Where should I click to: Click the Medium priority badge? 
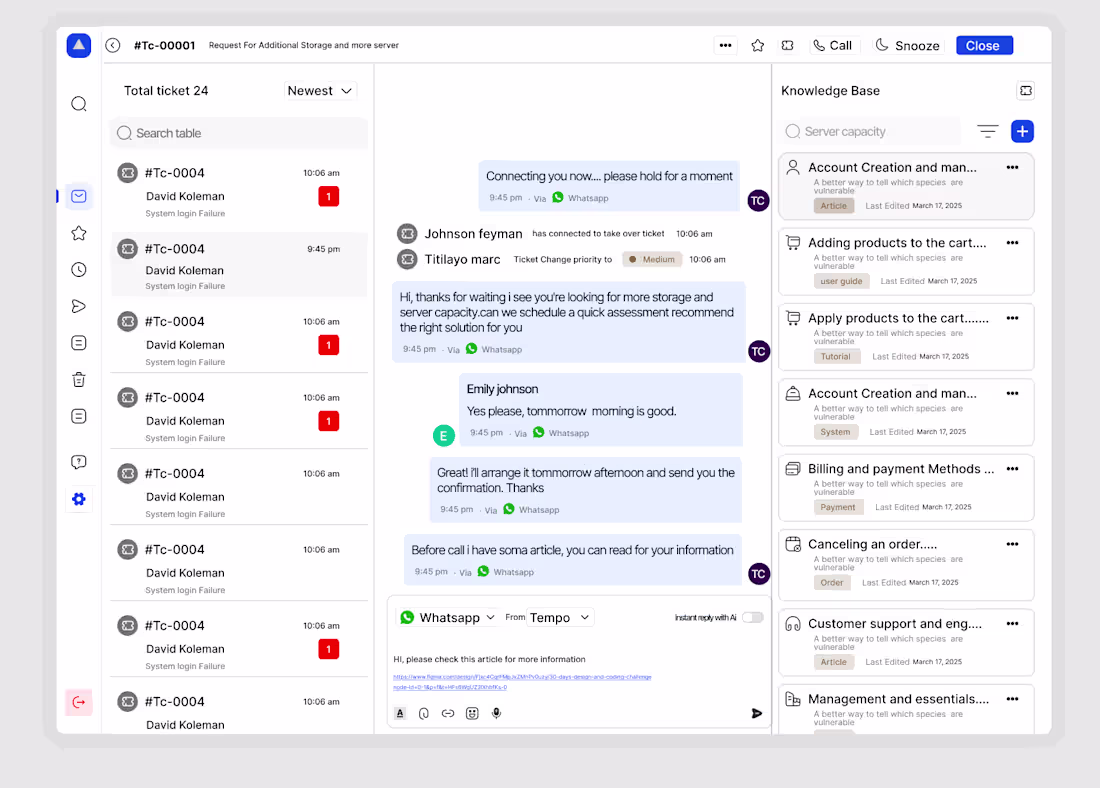tap(652, 260)
